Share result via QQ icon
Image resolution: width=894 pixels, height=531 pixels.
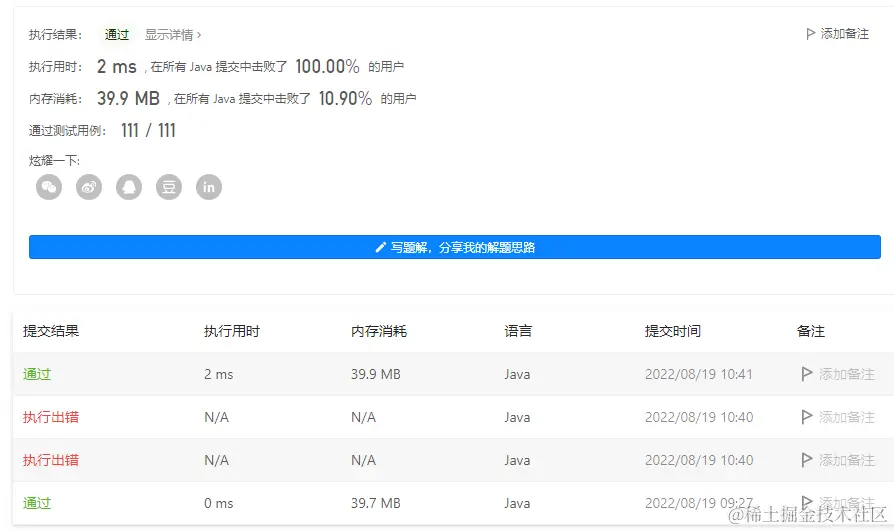coord(129,187)
